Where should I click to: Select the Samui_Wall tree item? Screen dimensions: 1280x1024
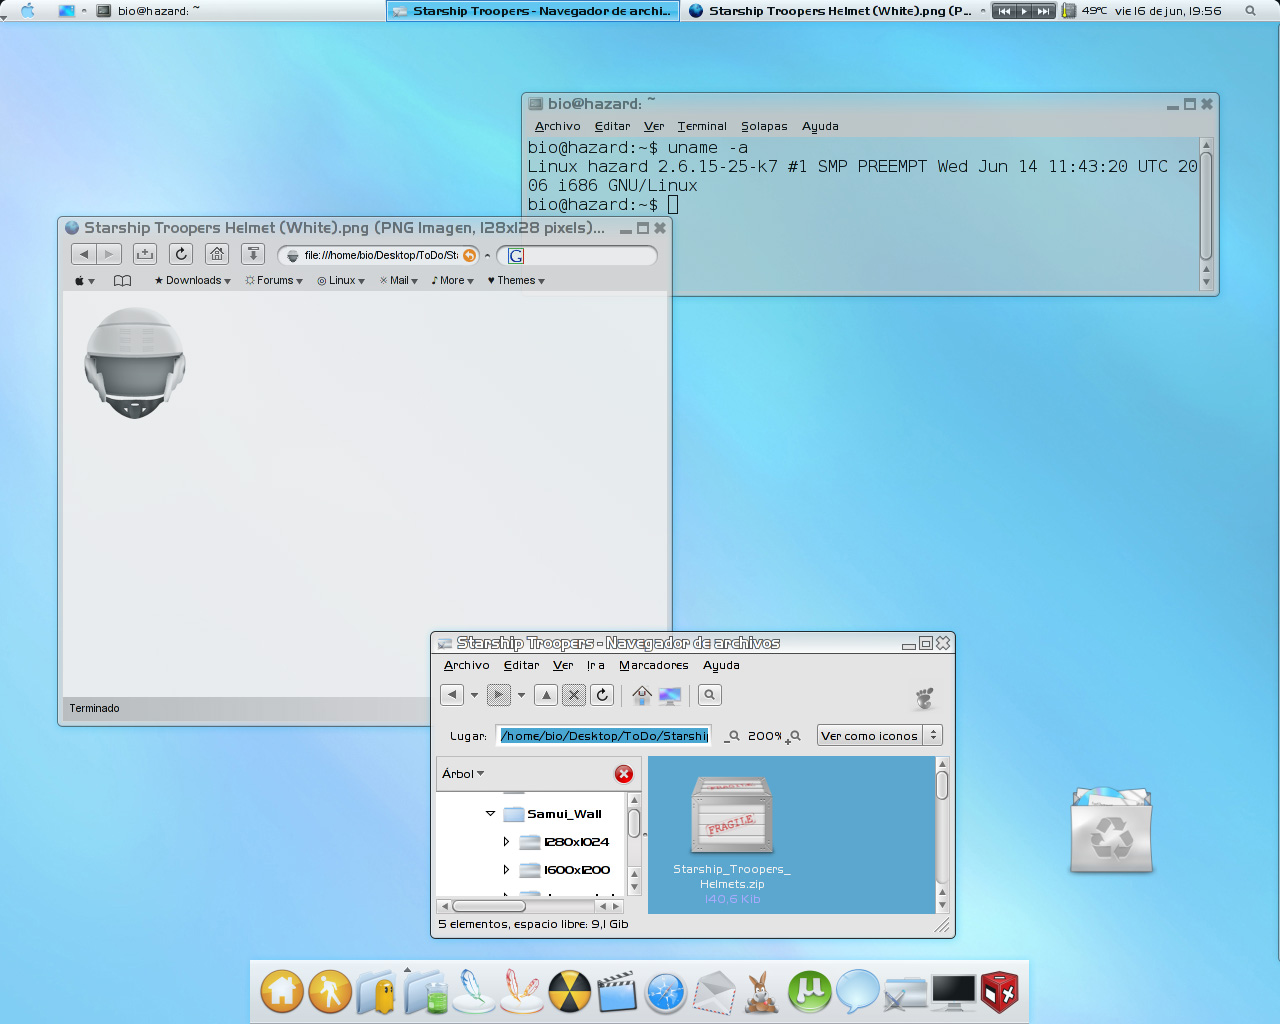pyautogui.click(x=564, y=814)
